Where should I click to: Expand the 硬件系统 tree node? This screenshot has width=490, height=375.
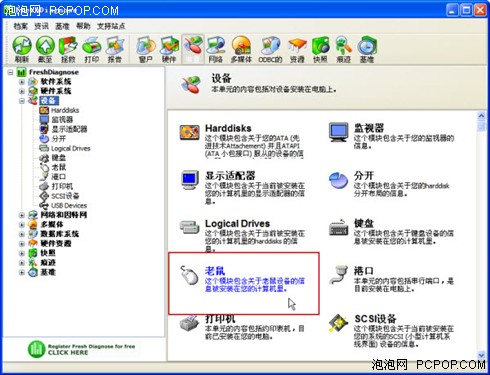pyautogui.click(x=22, y=91)
